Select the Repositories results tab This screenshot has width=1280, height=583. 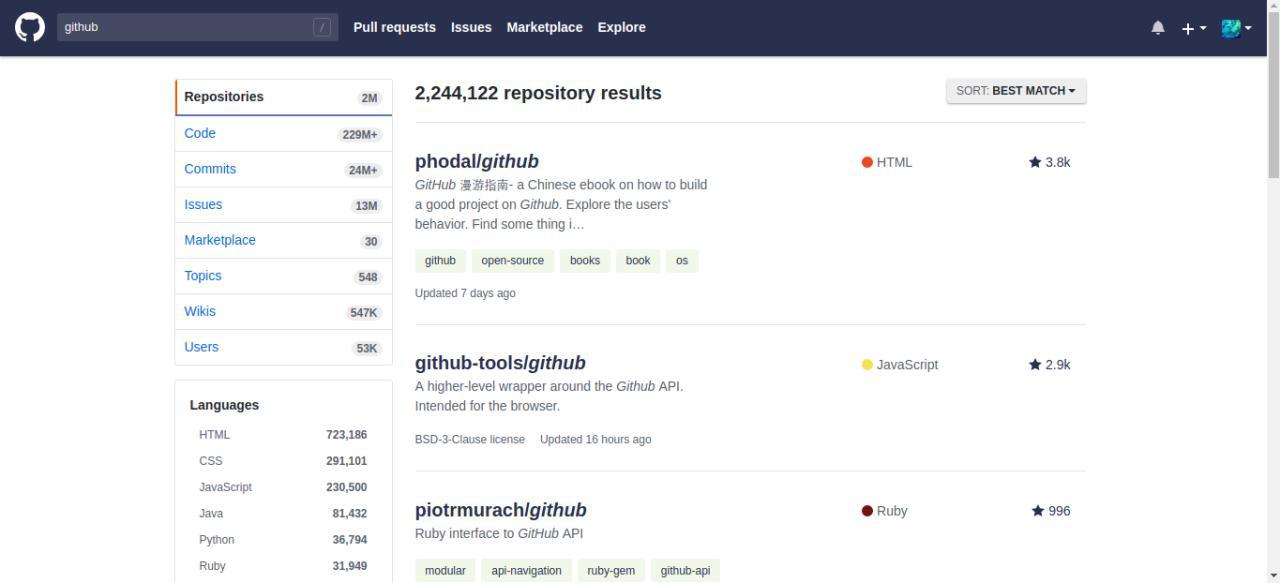point(284,97)
